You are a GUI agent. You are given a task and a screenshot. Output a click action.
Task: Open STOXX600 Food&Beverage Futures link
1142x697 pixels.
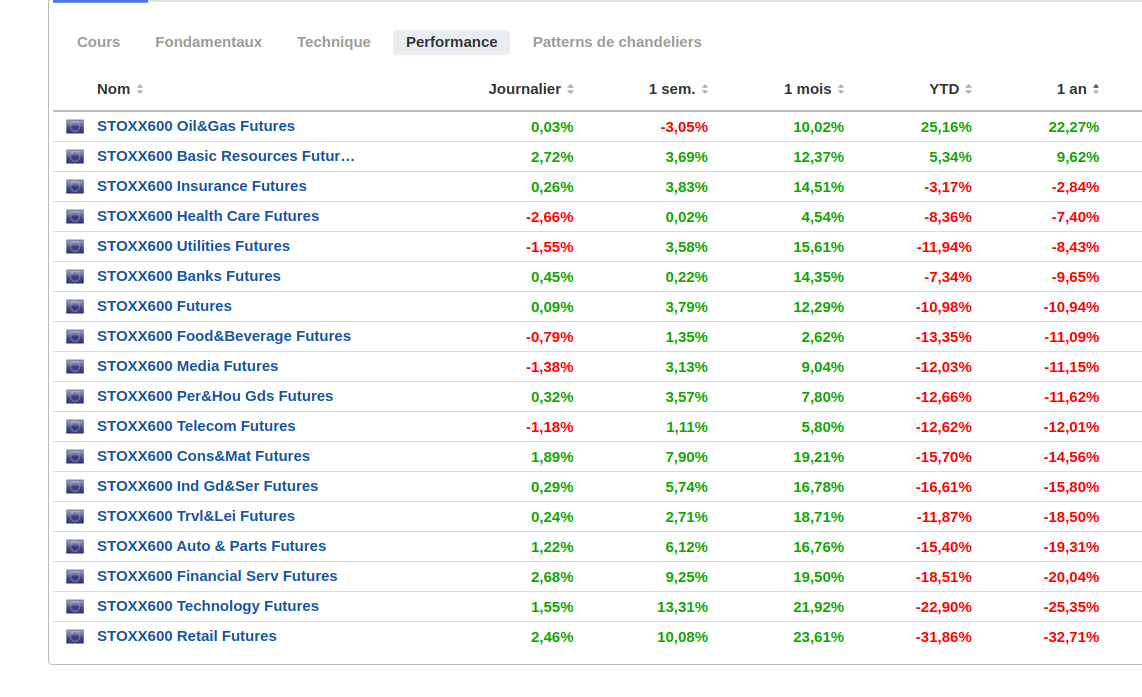[x=224, y=336]
